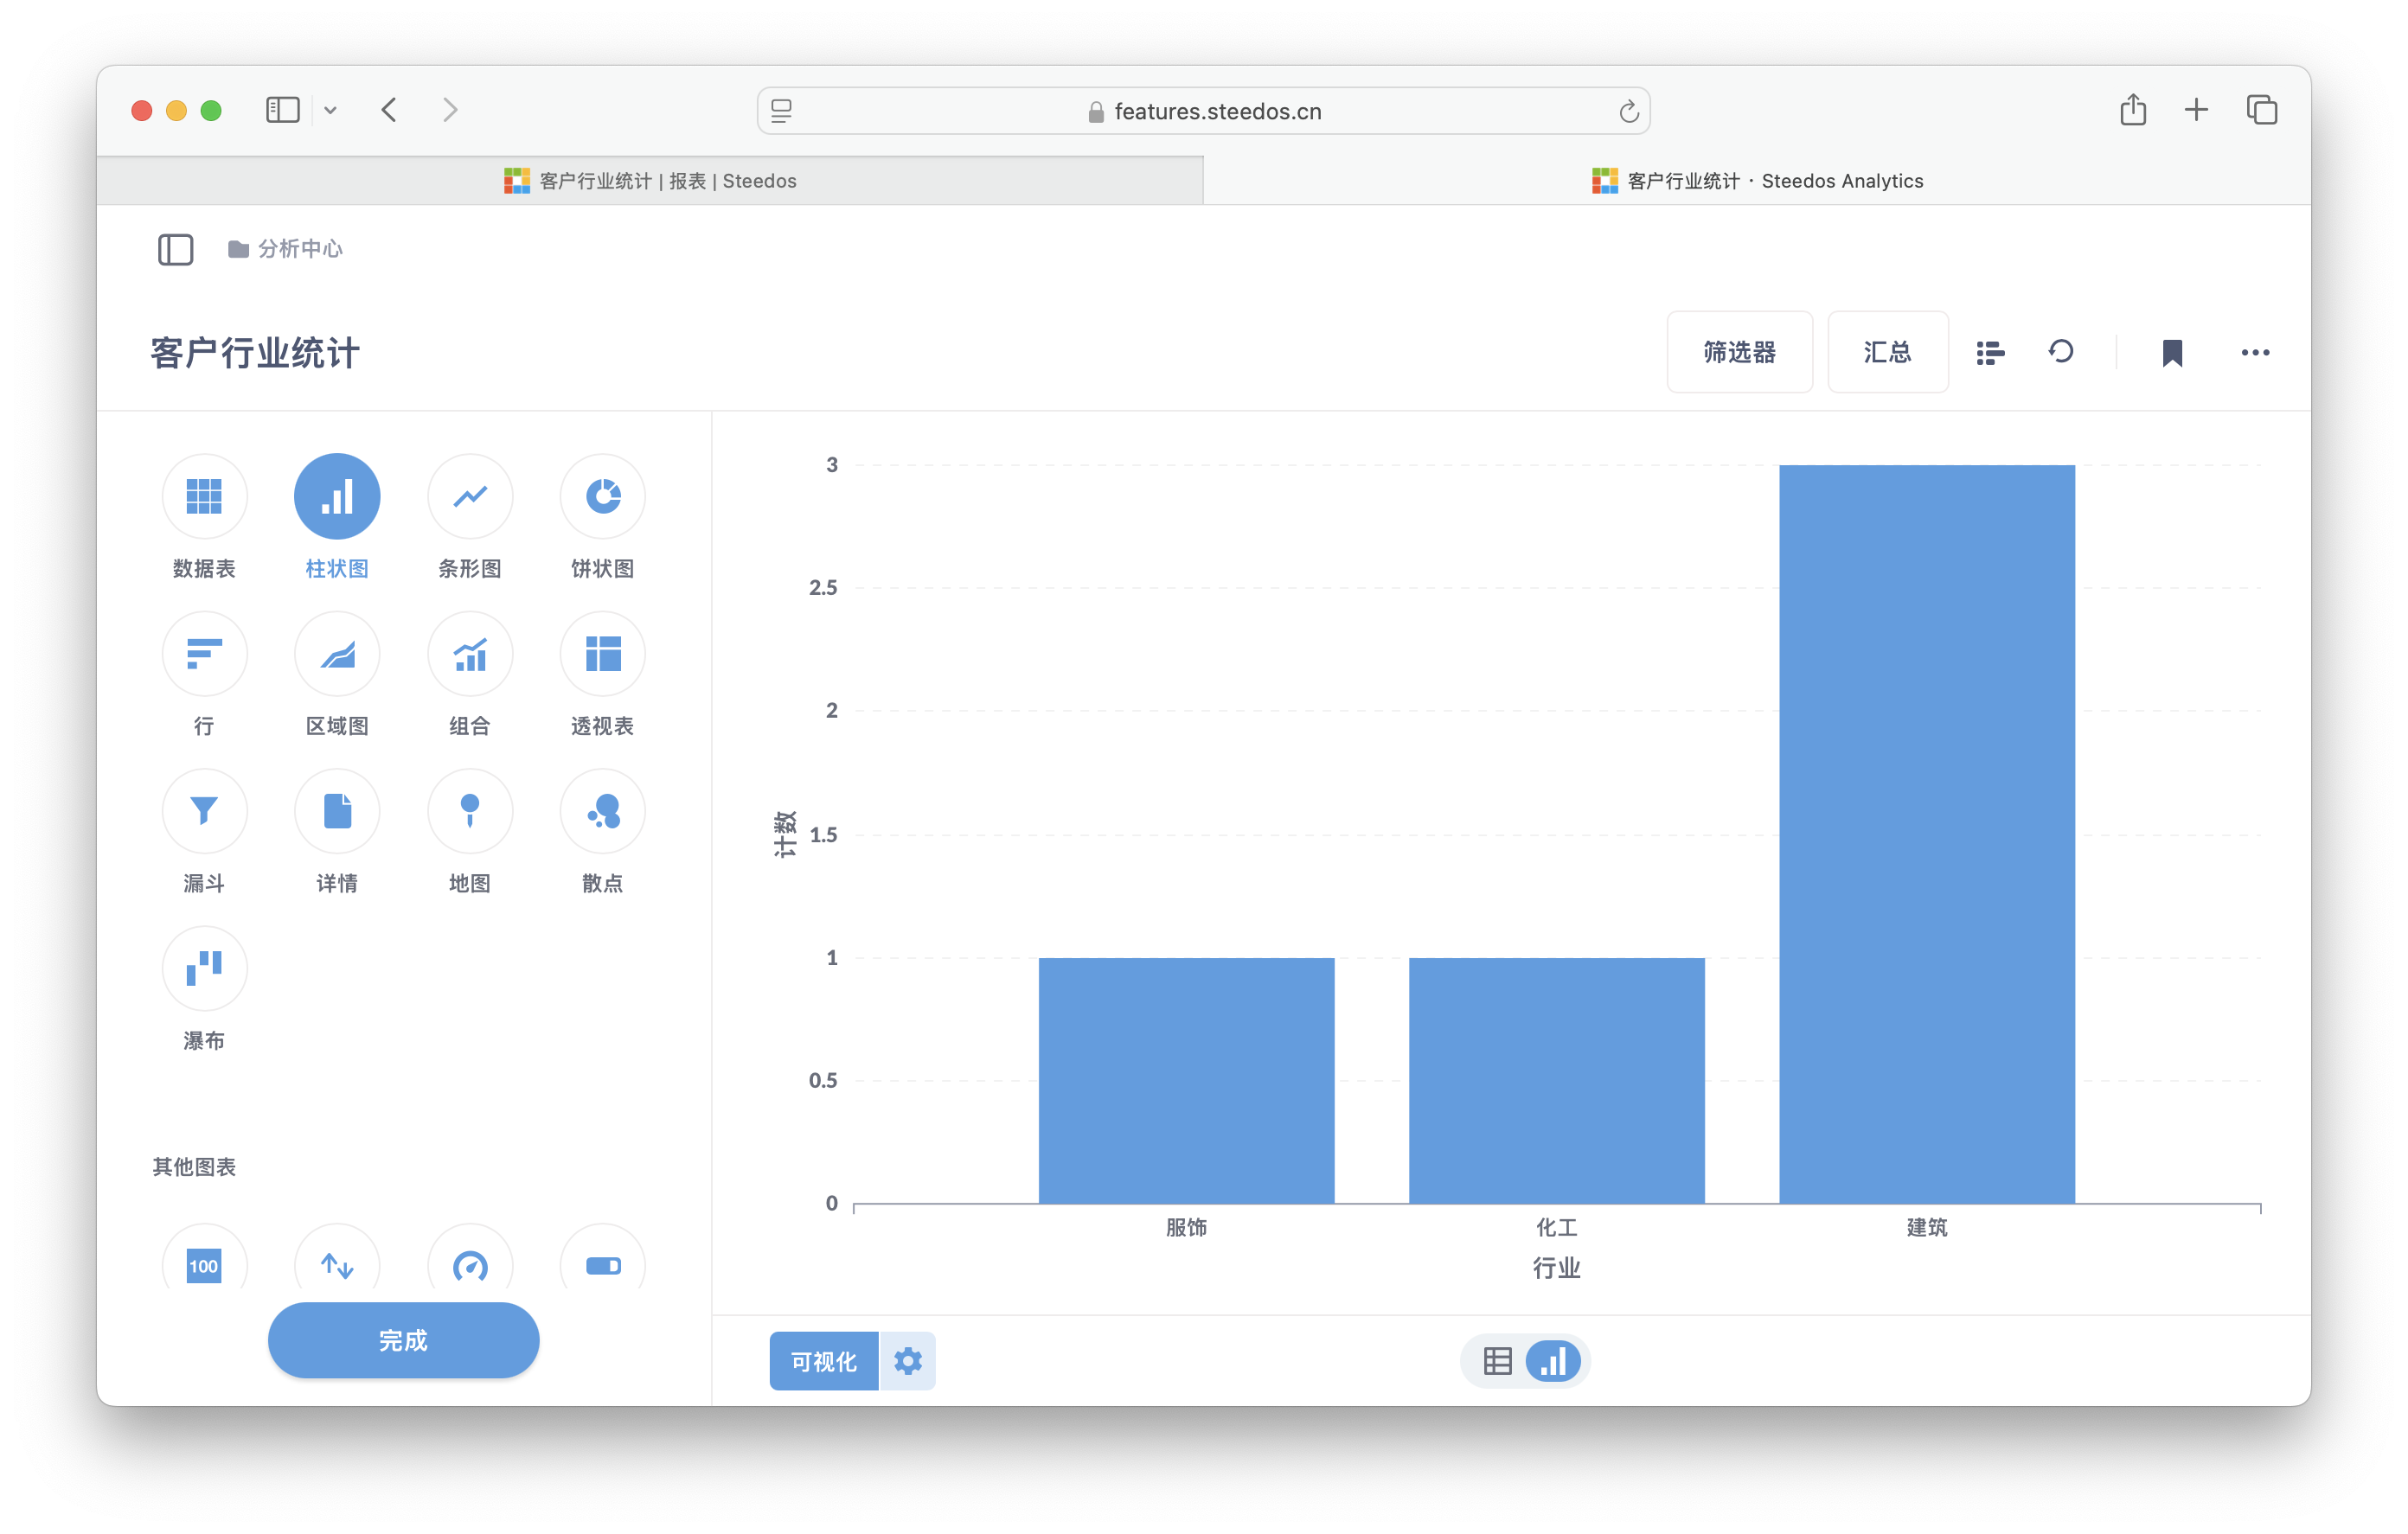Select the trend arrows visualization icon
Image resolution: width=2408 pixels, height=1534 pixels.
pyautogui.click(x=337, y=1265)
